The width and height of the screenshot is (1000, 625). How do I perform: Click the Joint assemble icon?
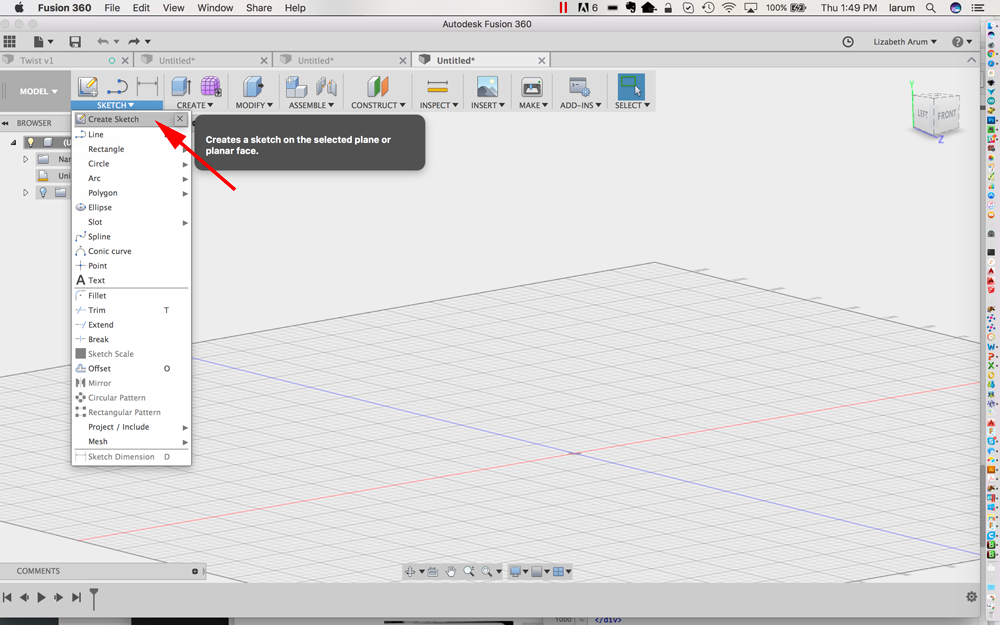[x=326, y=87]
